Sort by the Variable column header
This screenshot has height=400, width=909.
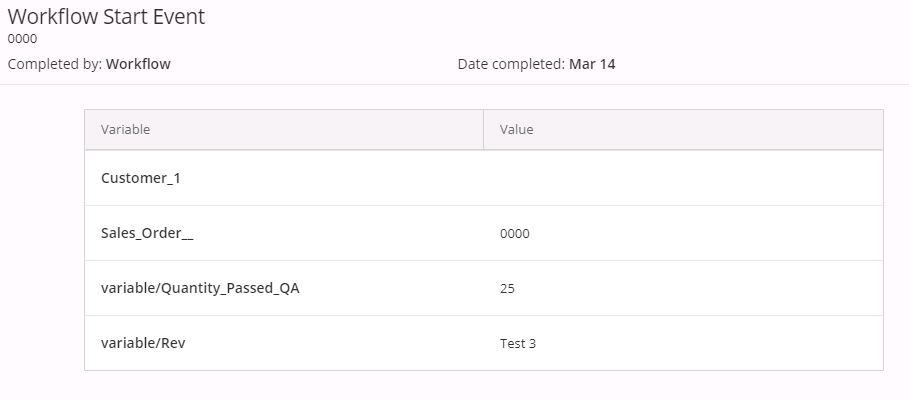tap(126, 130)
